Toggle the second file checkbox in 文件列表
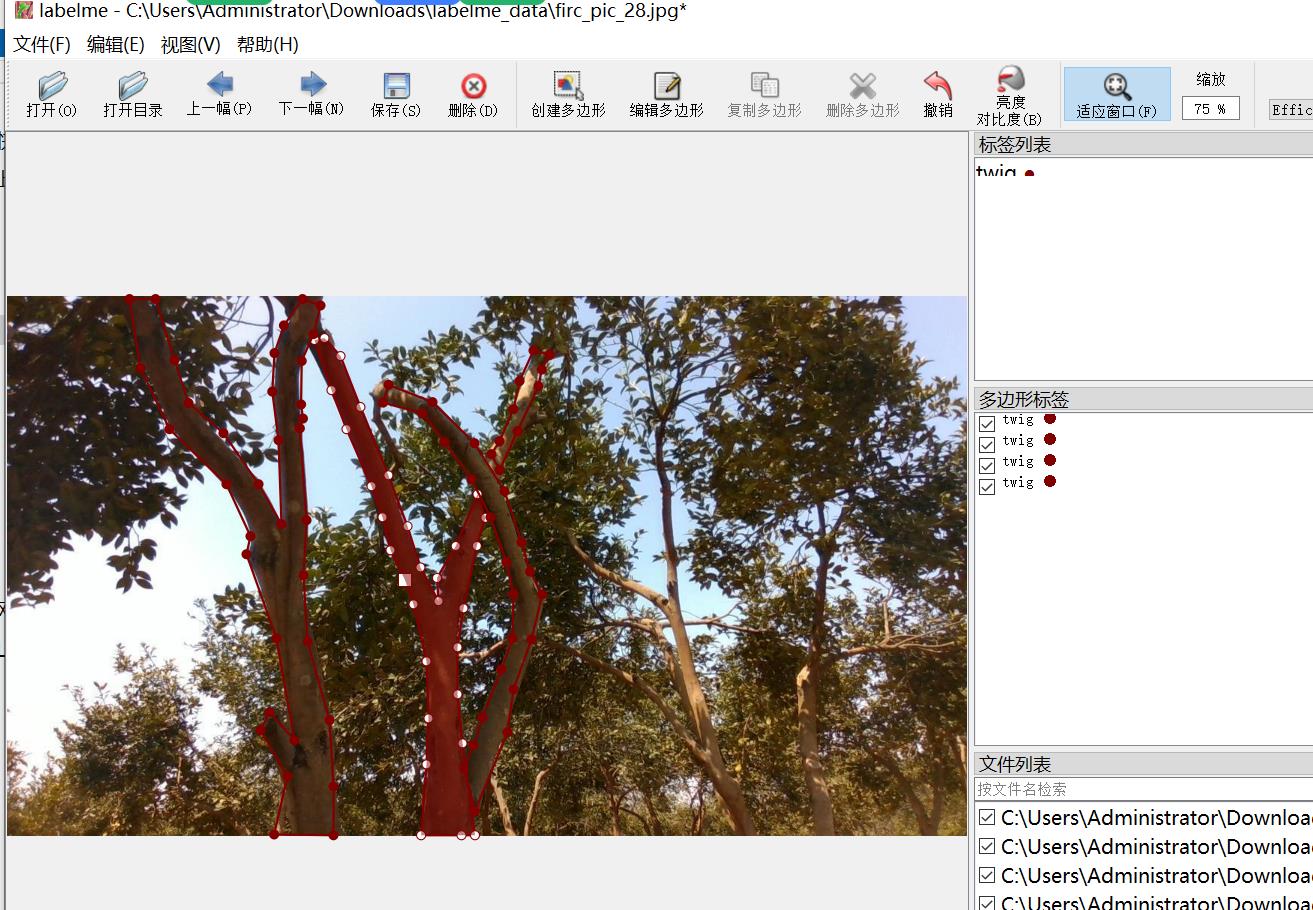 987,847
